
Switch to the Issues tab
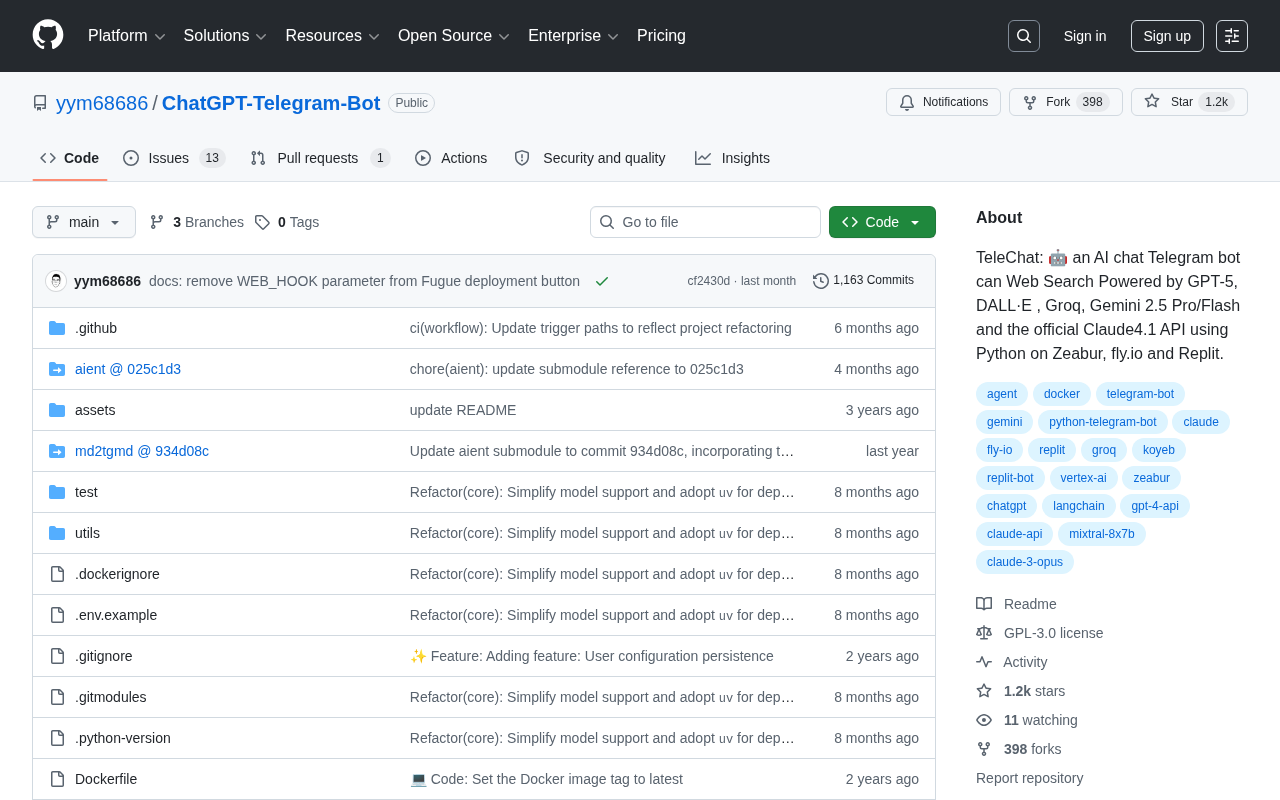click(x=174, y=158)
